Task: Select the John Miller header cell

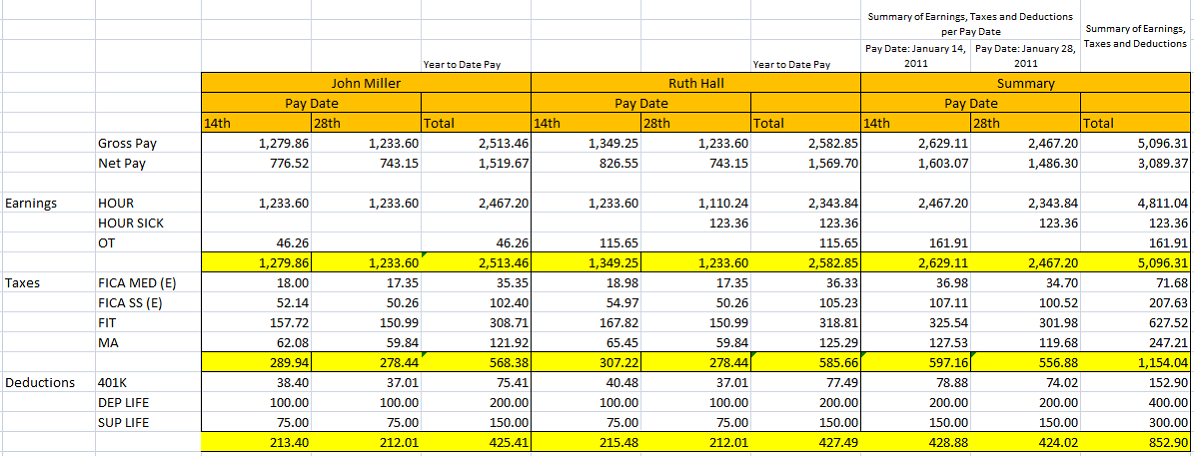Action: click(366, 83)
